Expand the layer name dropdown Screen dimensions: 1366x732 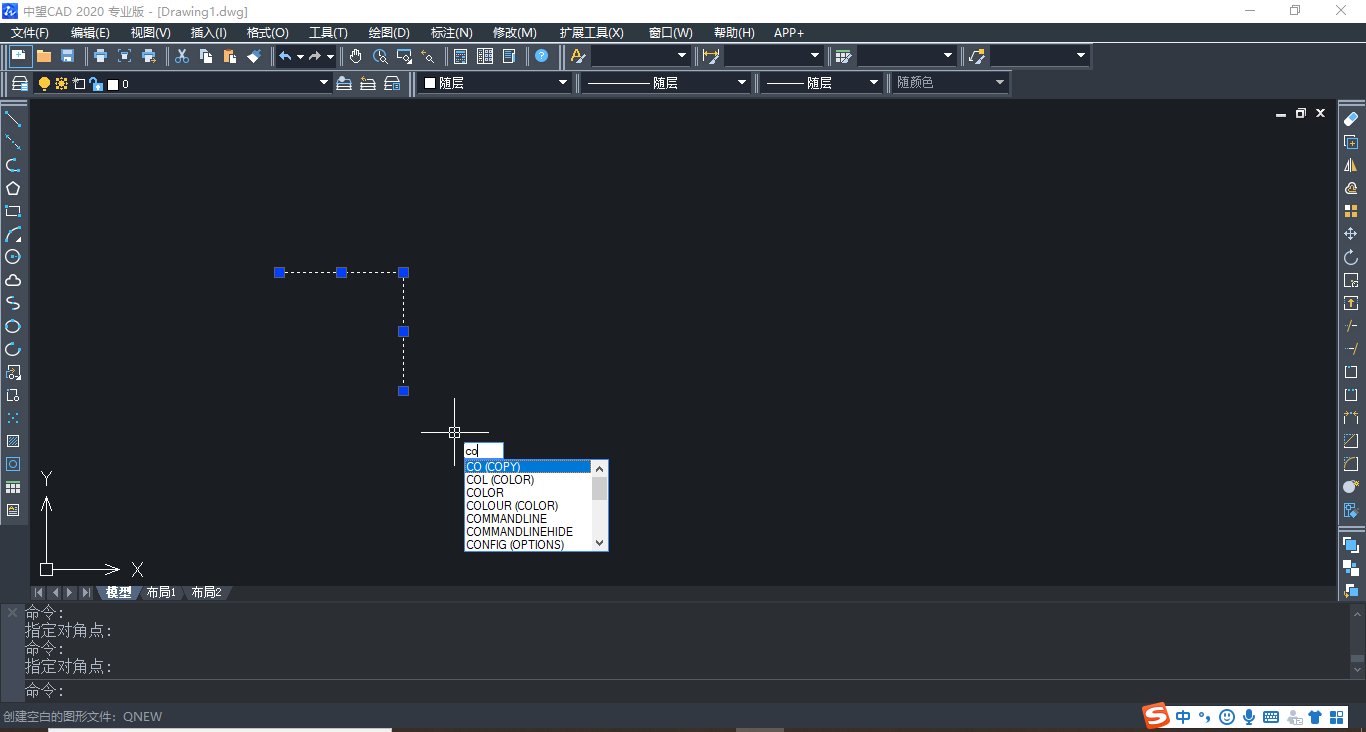click(323, 83)
